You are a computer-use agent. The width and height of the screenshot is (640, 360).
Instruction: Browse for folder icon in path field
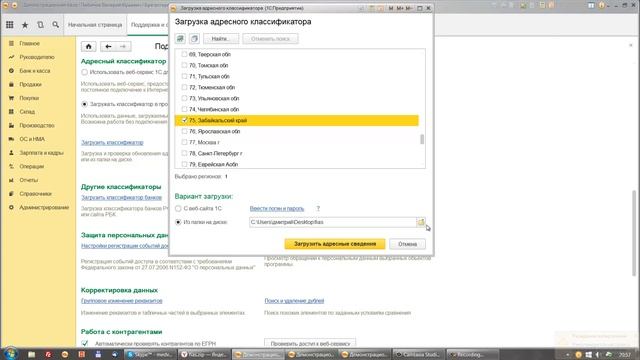pyautogui.click(x=420, y=222)
